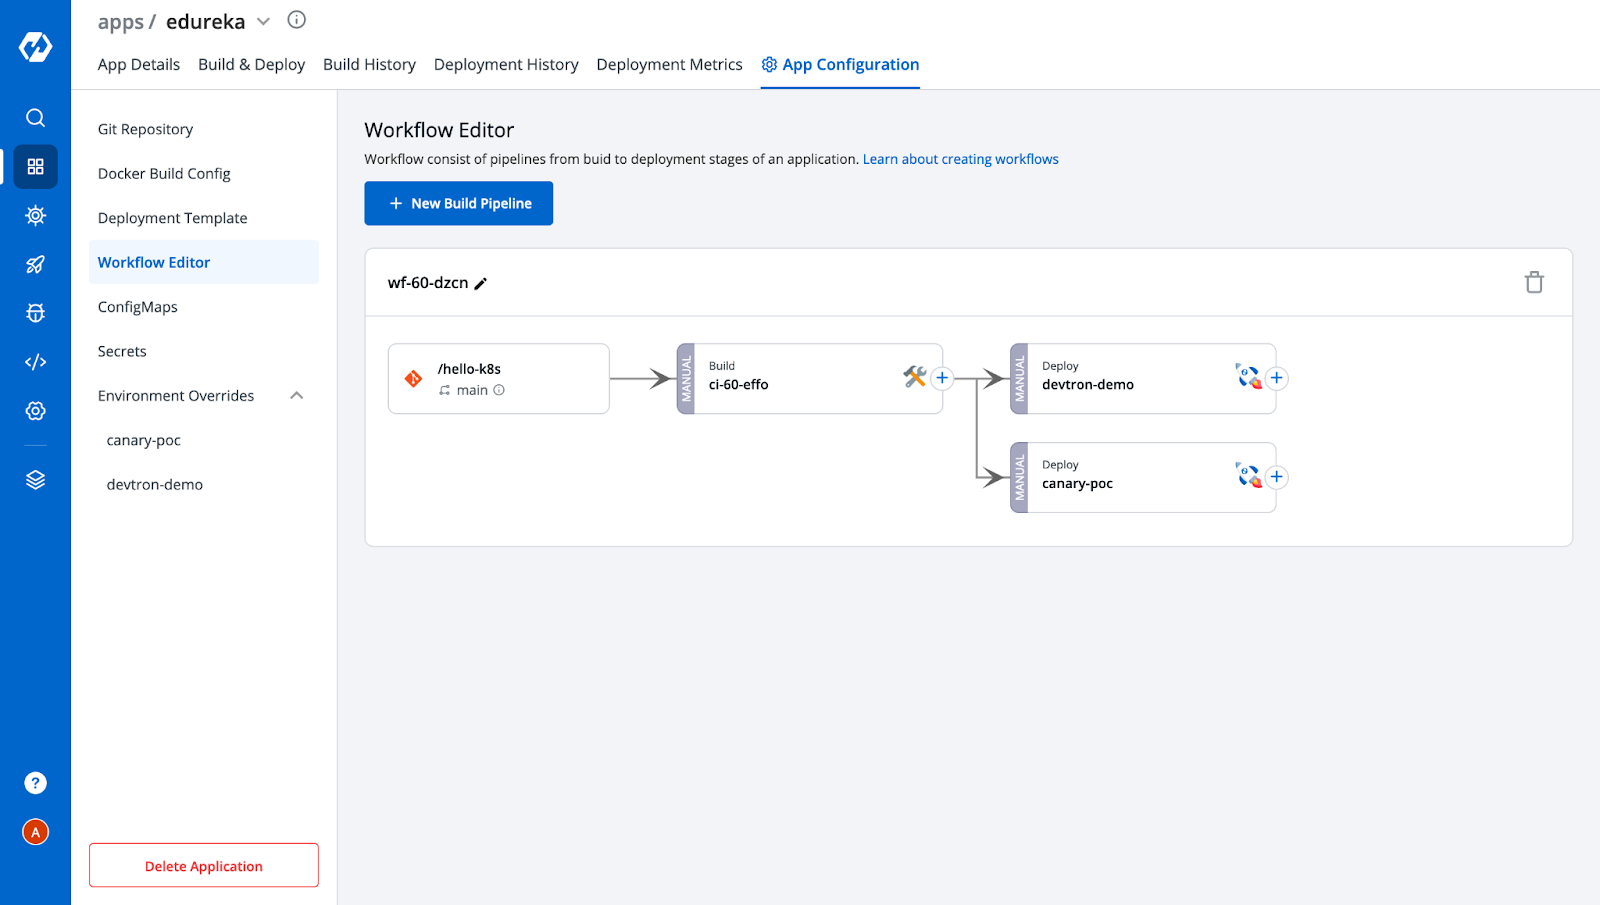The height and width of the screenshot is (905, 1600).
Task: Open the Build History tab
Action: coord(369,64)
